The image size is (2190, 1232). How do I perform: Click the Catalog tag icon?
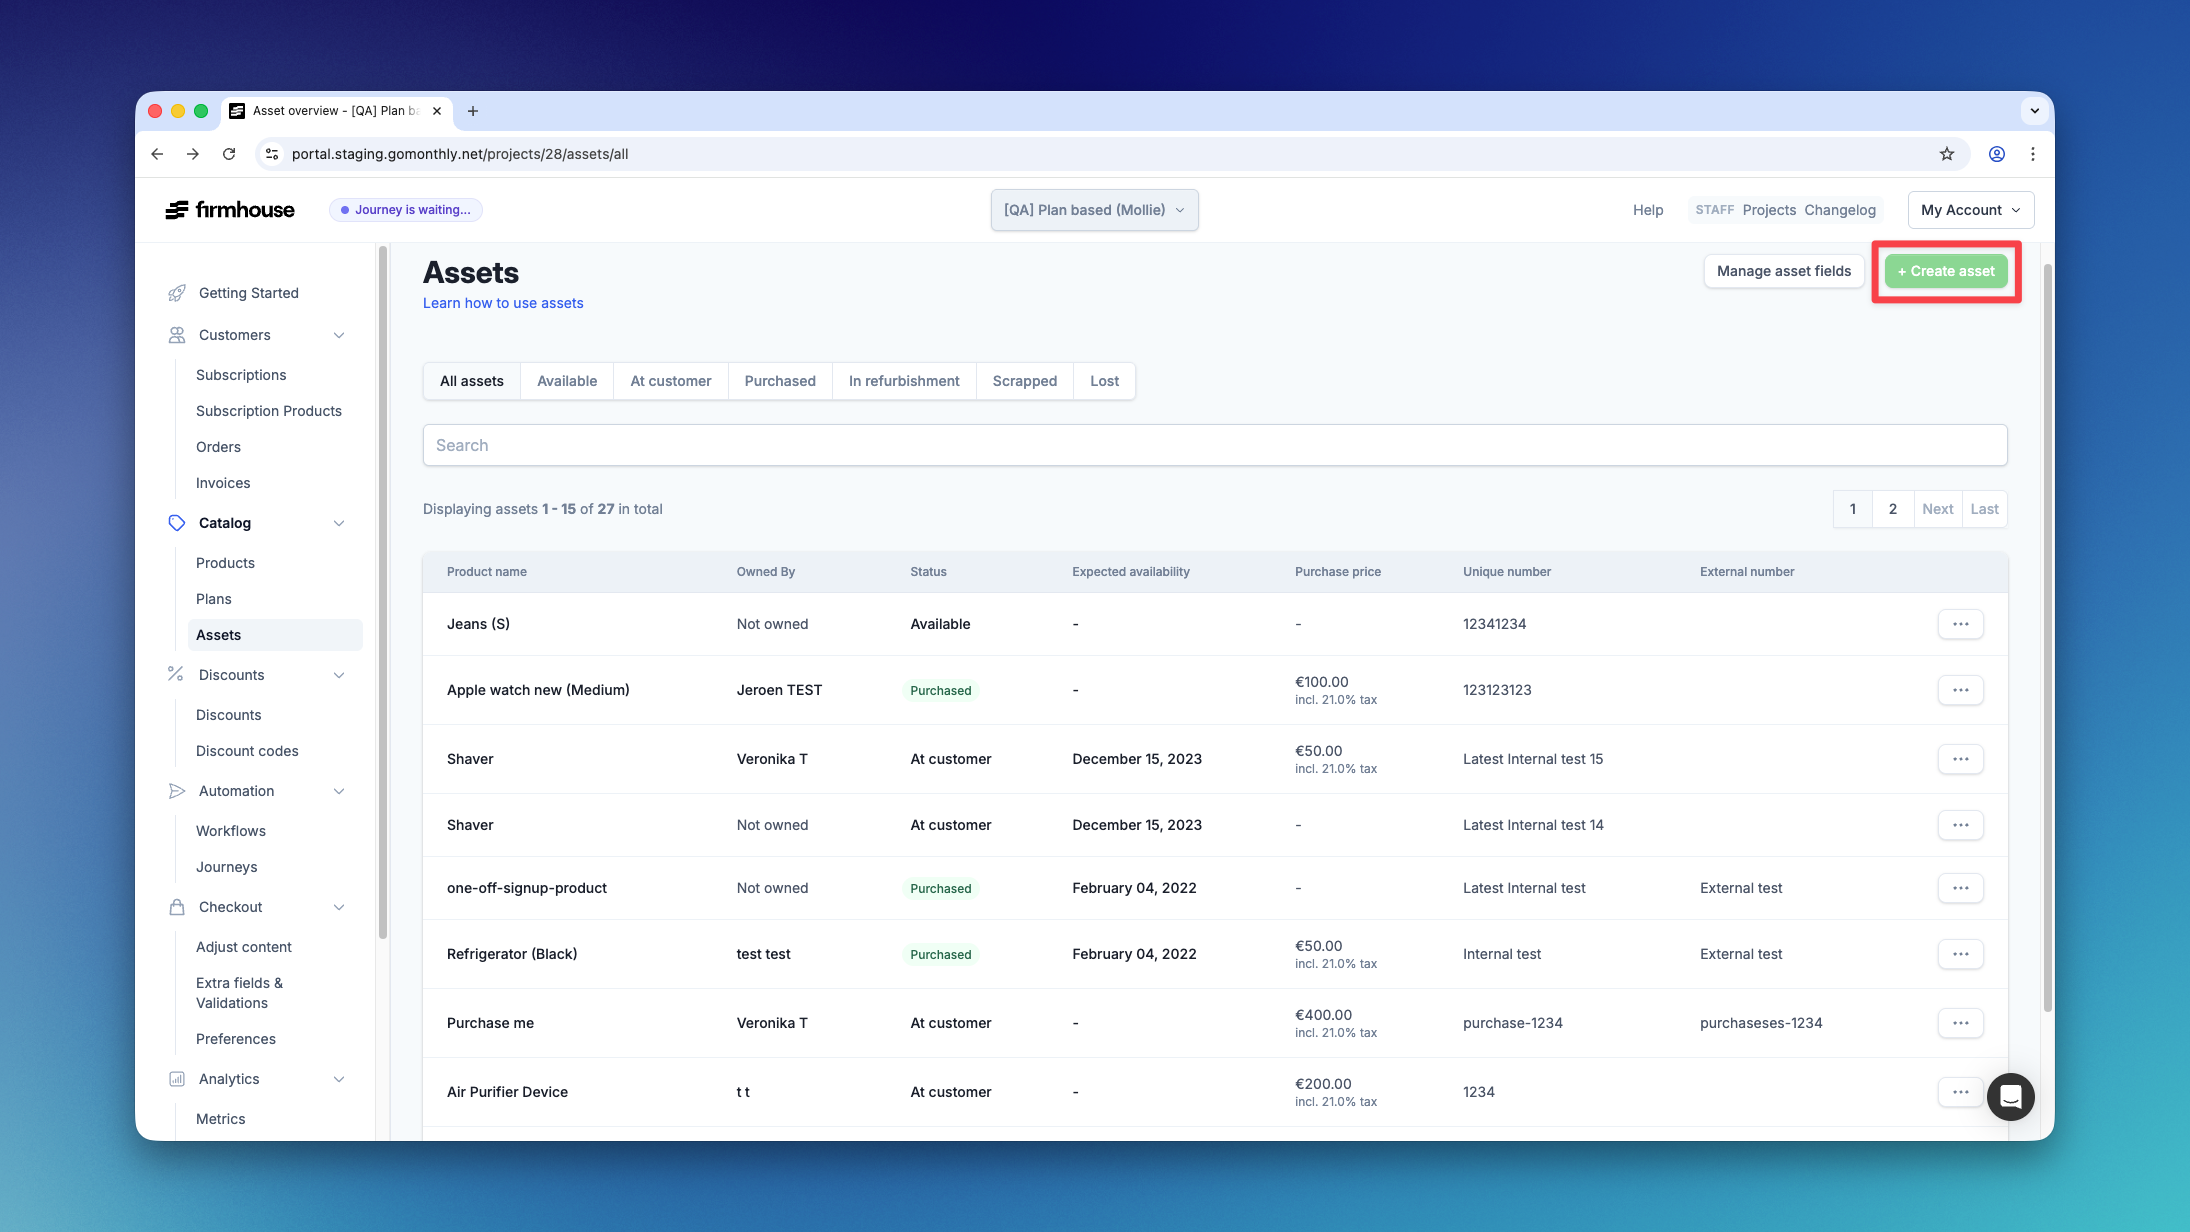click(176, 523)
